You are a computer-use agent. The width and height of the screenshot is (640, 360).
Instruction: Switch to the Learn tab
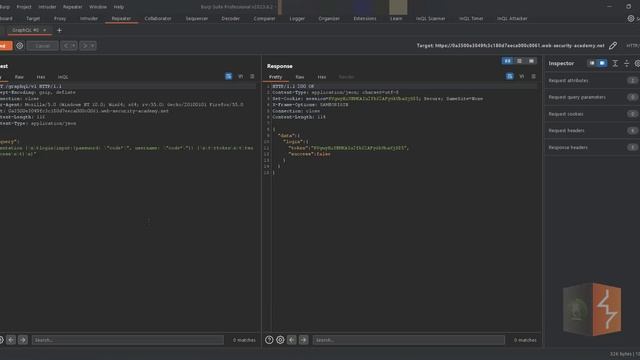[396, 18]
